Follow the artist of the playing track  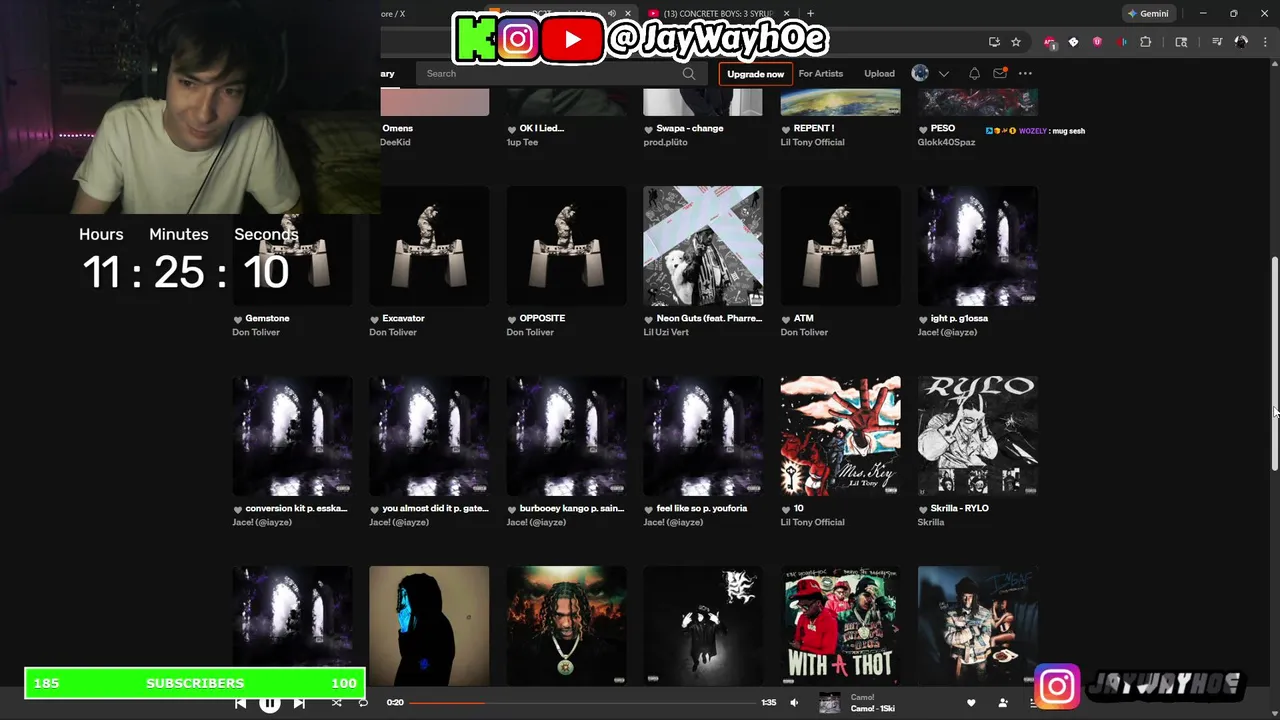(x=1003, y=703)
